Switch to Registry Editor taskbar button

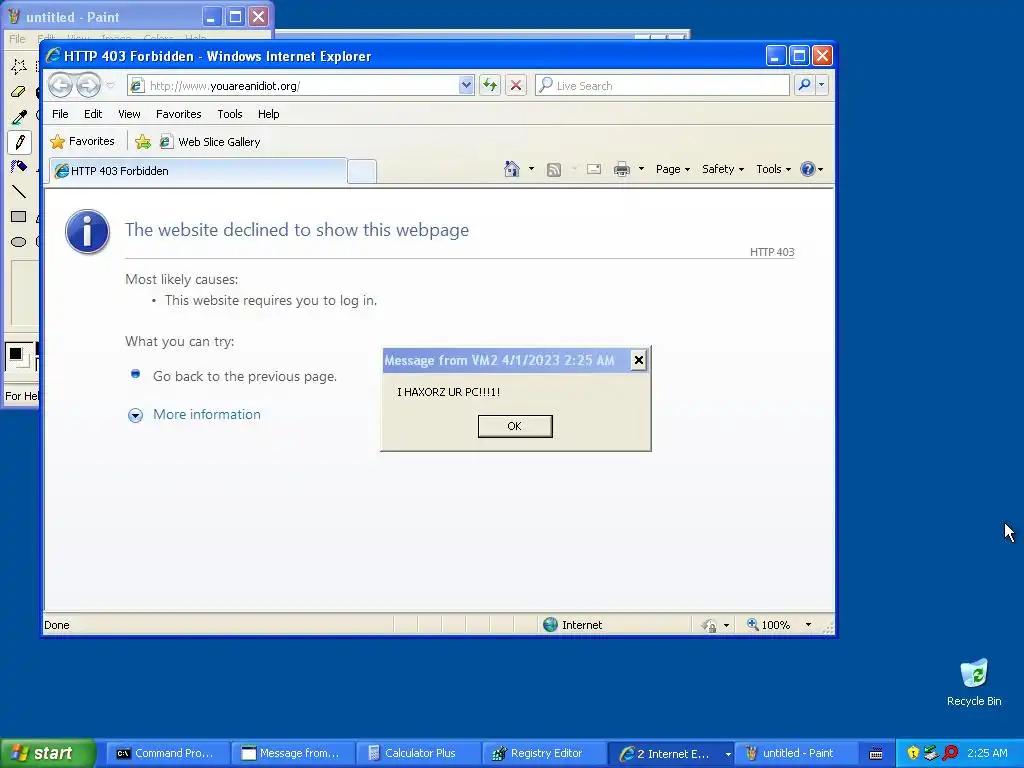pyautogui.click(x=545, y=753)
